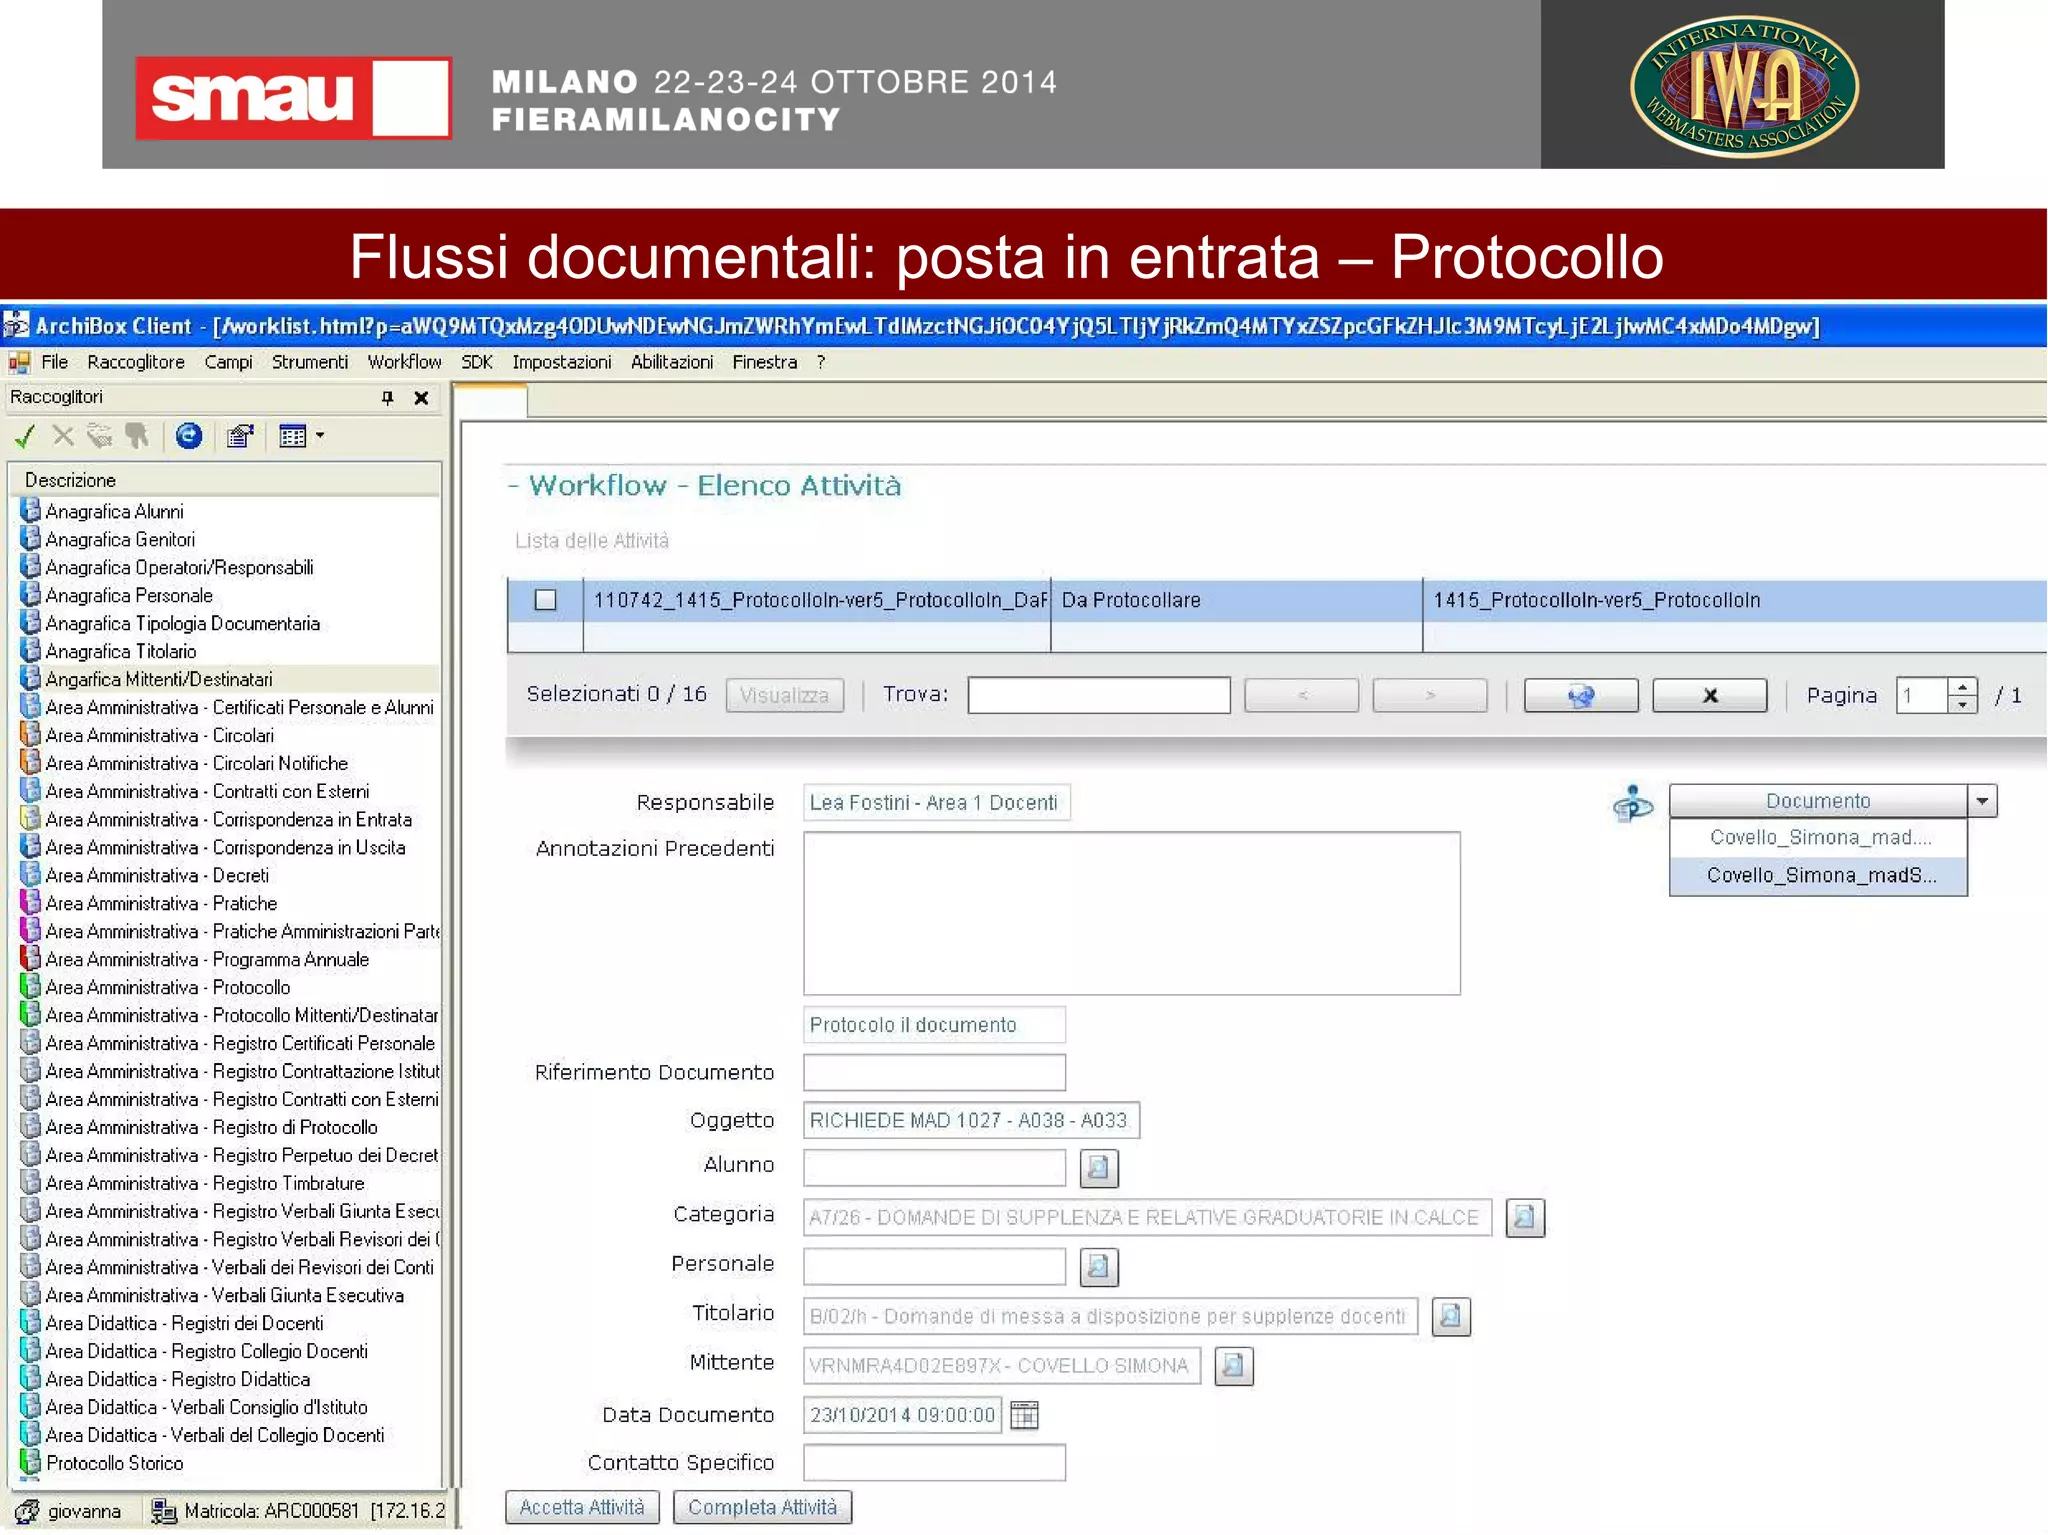Image resolution: width=2048 pixels, height=1535 pixels.
Task: Click the Oggetto field RICHIEDE MAD 1027
Action: 971,1120
